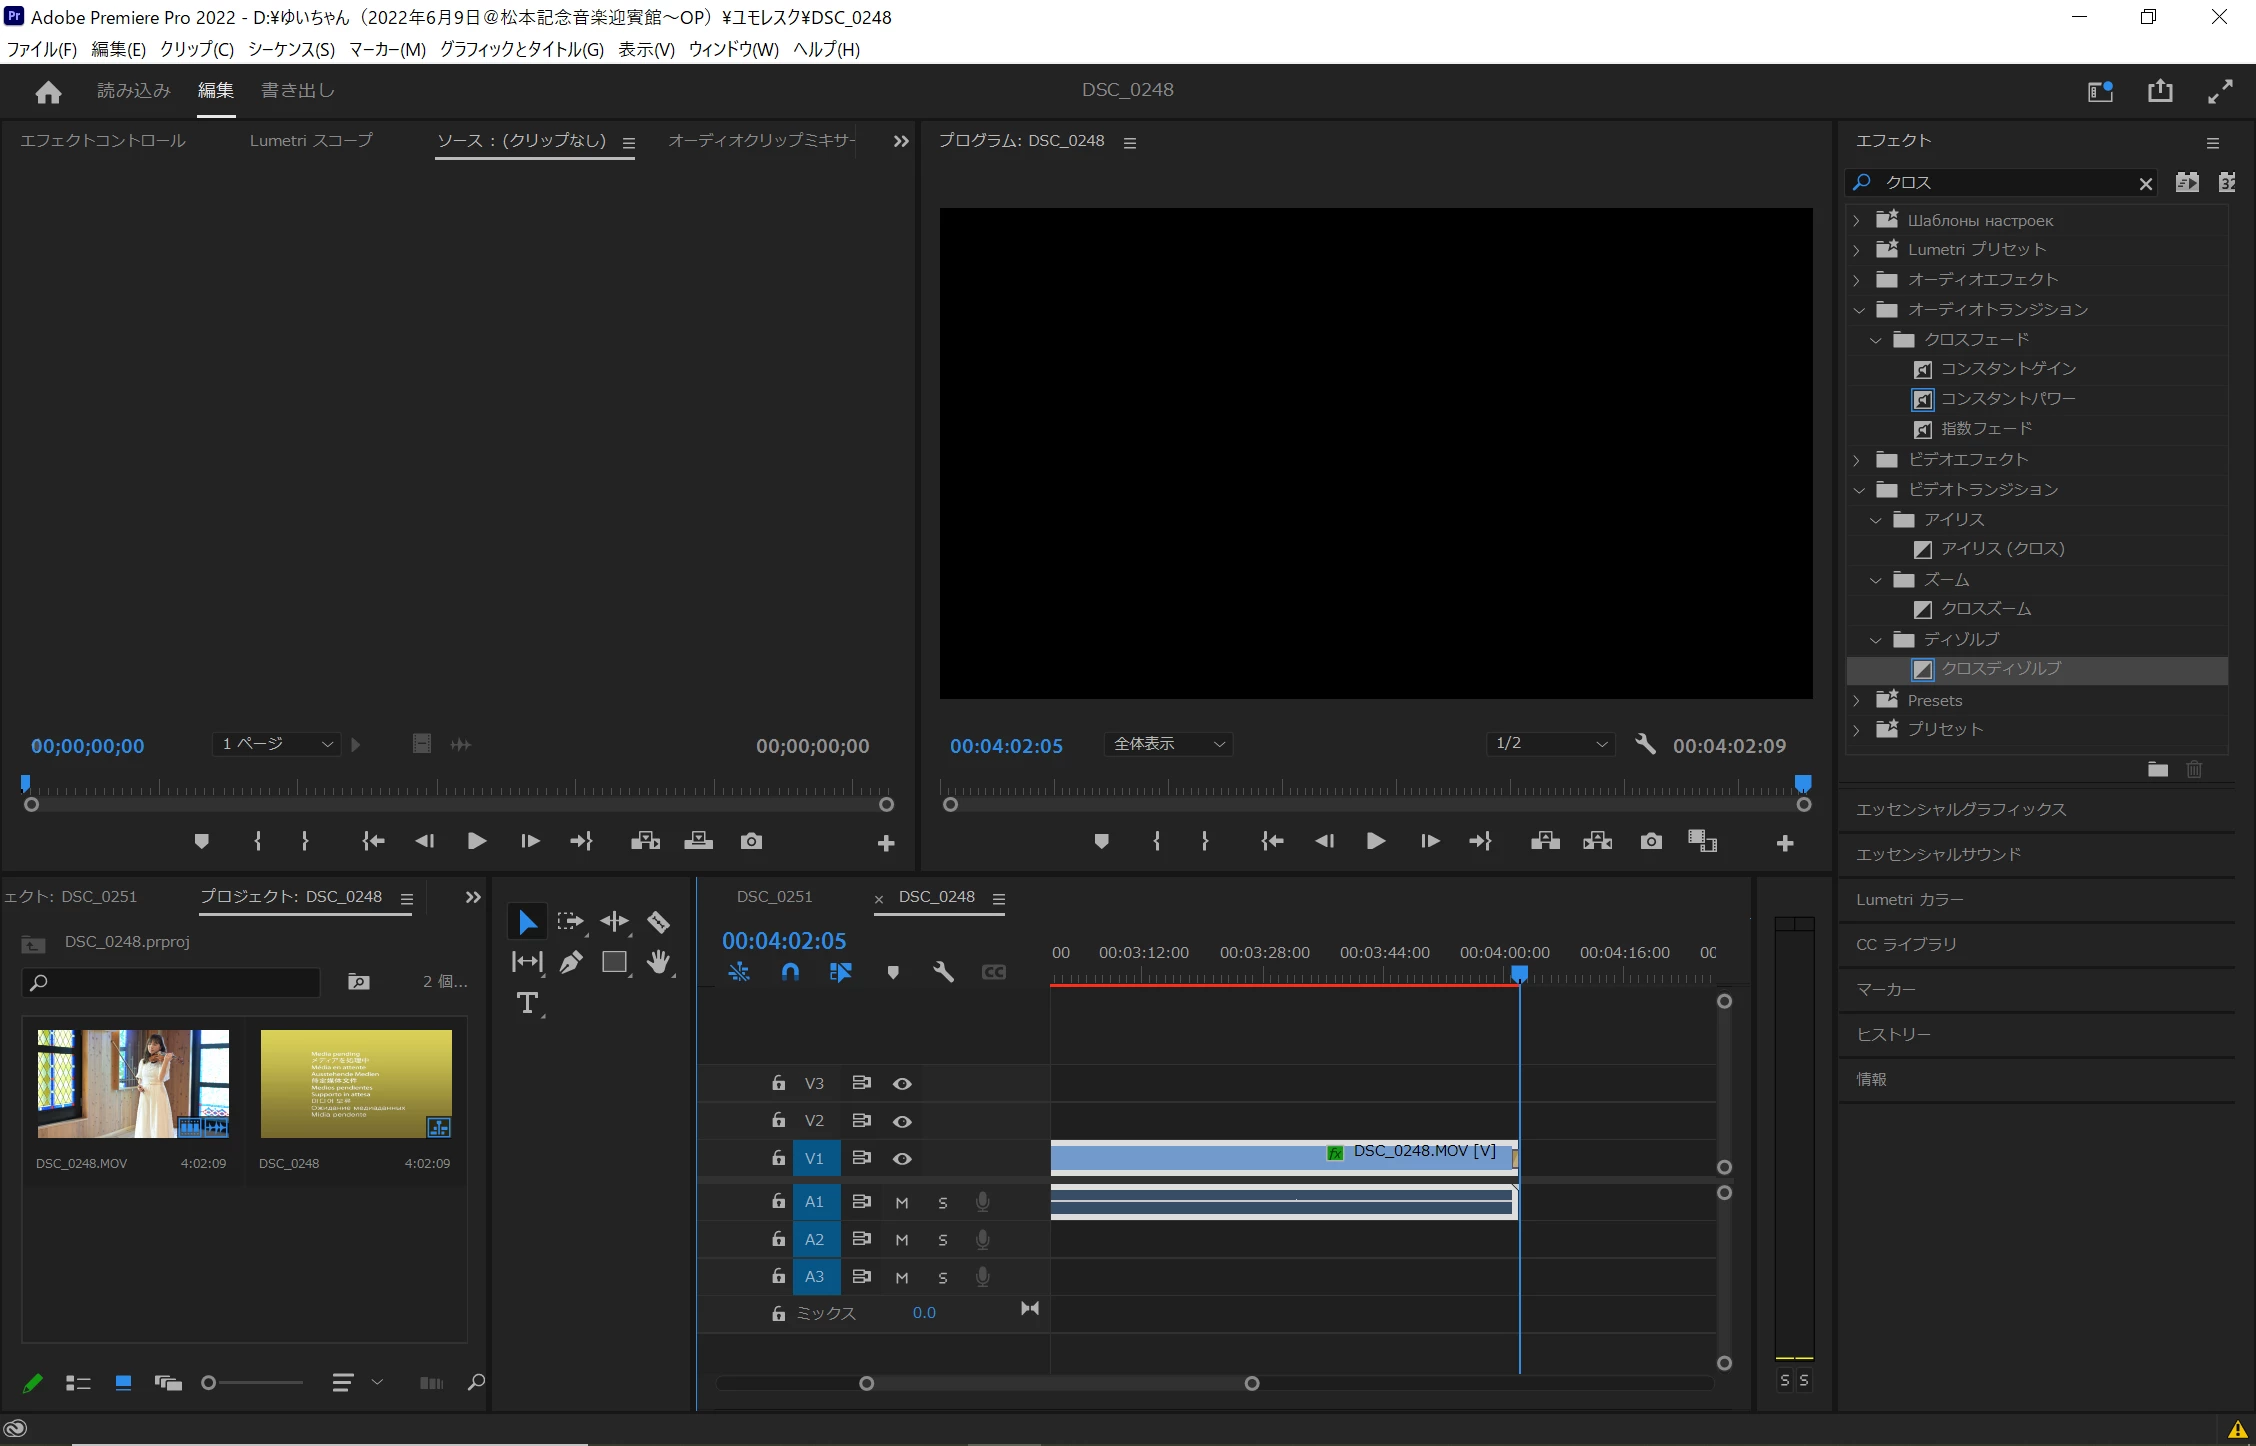This screenshot has width=2256, height=1446.
Task: Click 書き出し export workspace button
Action: (297, 91)
